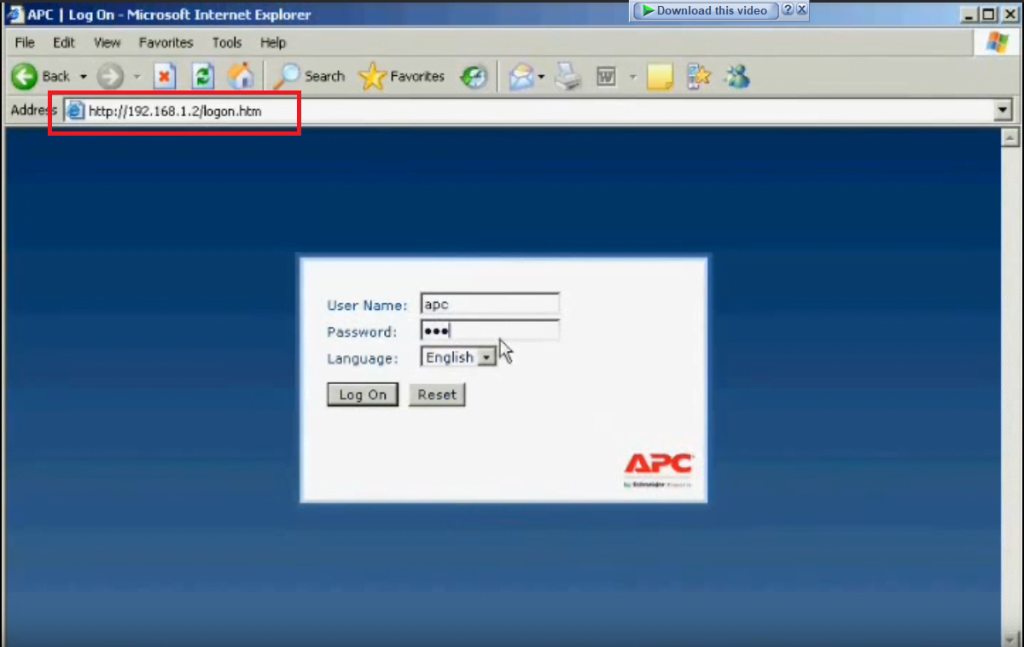Click Download this video button
This screenshot has height=647, width=1024.
[705, 10]
